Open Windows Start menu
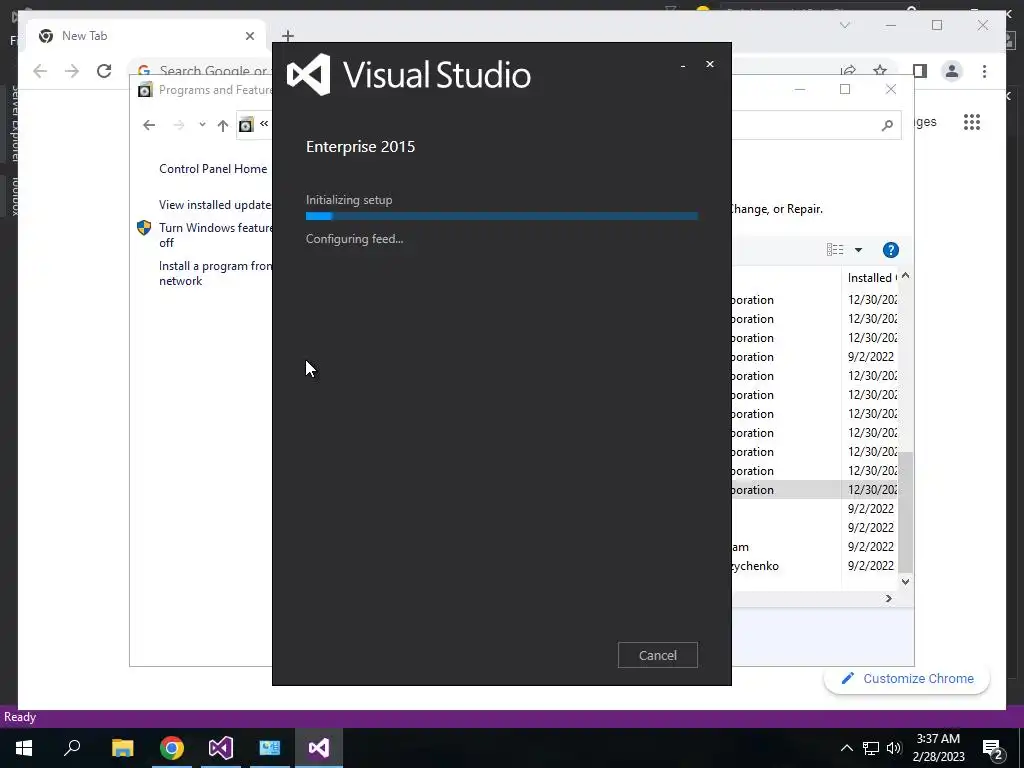The image size is (1024, 768). (24, 748)
